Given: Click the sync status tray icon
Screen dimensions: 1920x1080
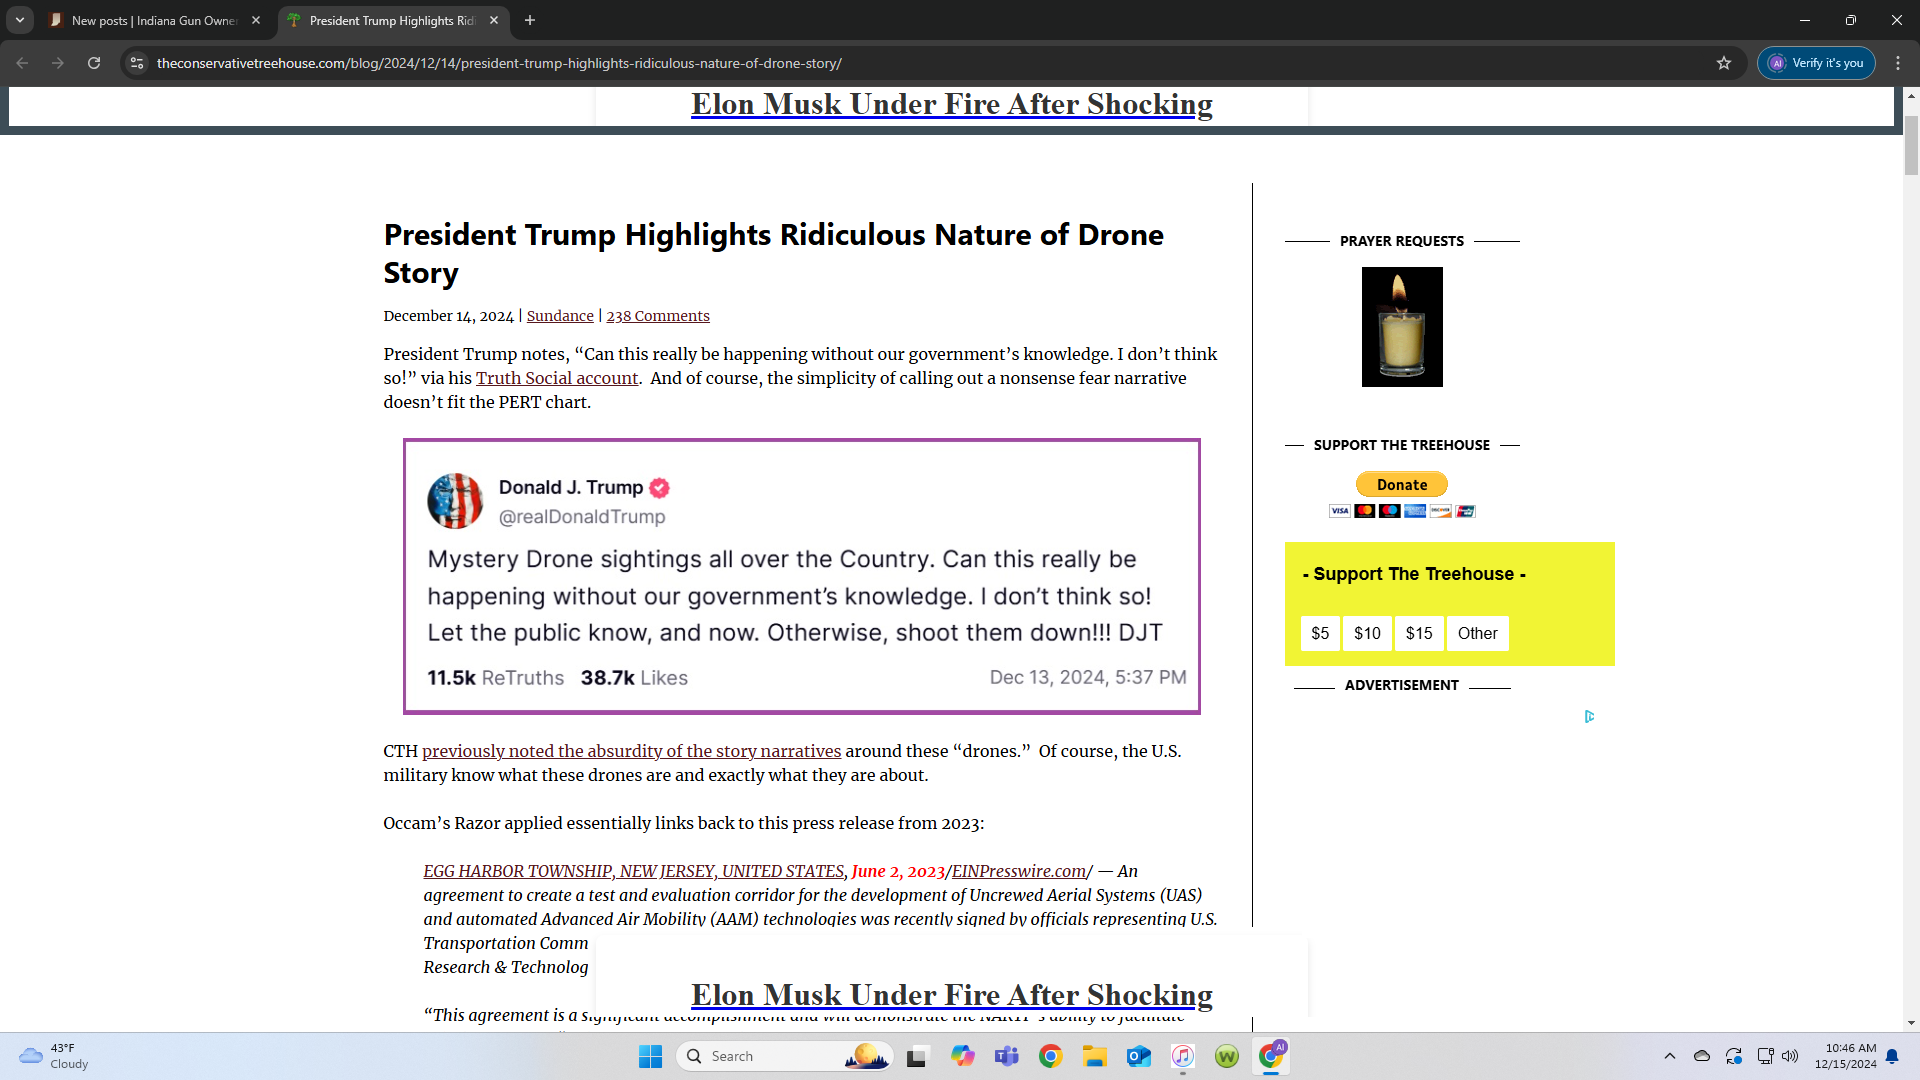Looking at the screenshot, I should coord(1733,1056).
